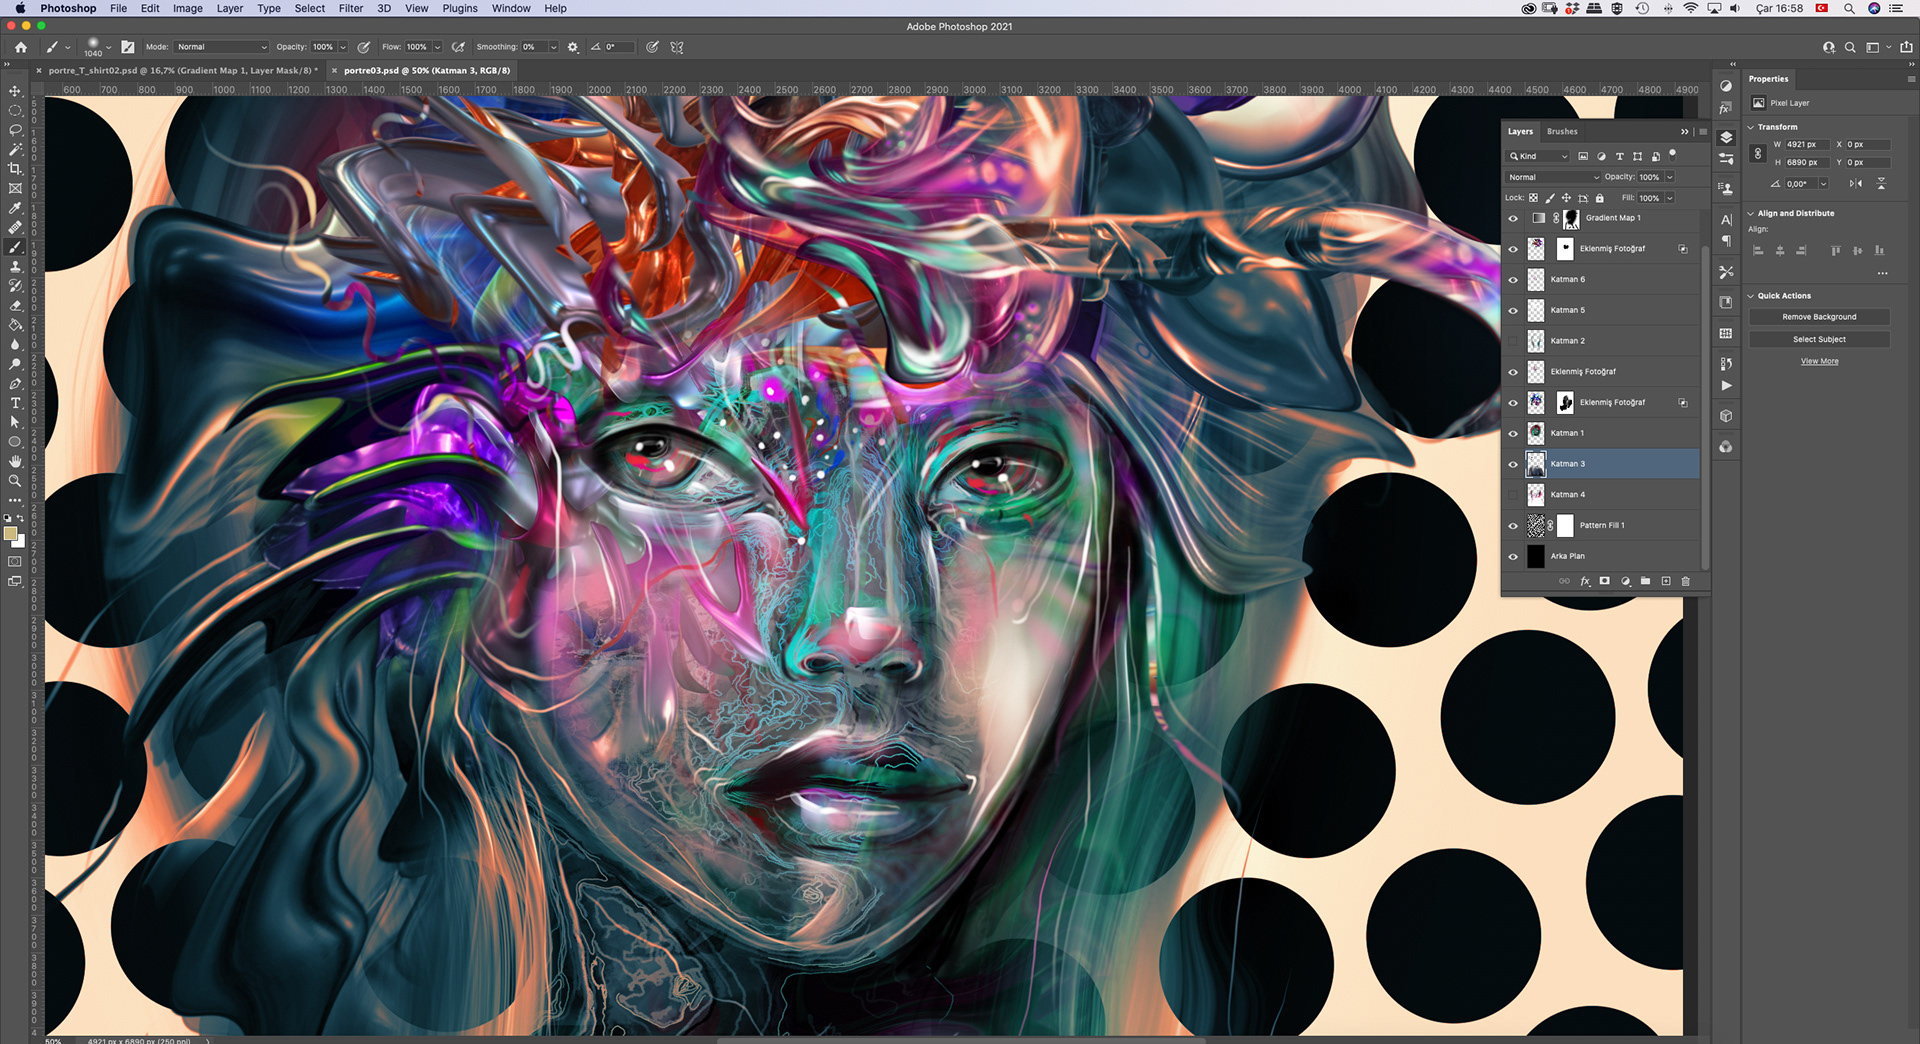The image size is (1920, 1044).
Task: Select the Pen tool
Action: [15, 383]
